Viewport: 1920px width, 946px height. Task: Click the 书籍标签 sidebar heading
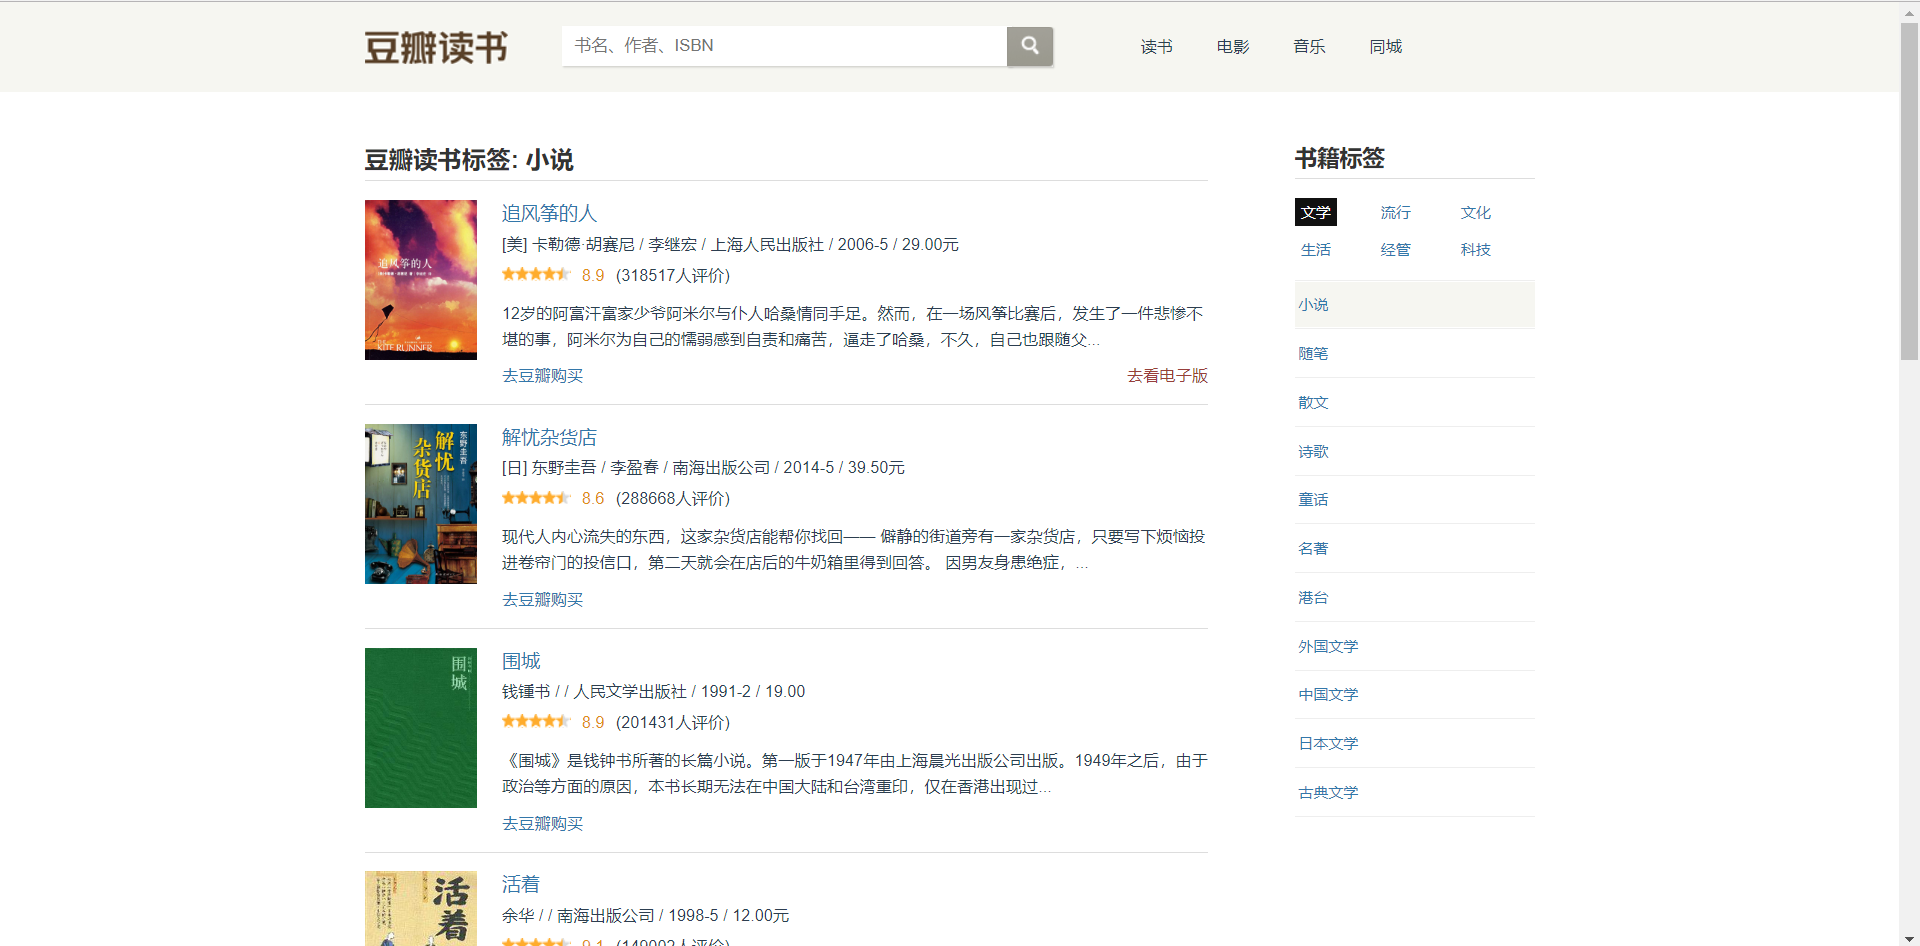point(1340,158)
